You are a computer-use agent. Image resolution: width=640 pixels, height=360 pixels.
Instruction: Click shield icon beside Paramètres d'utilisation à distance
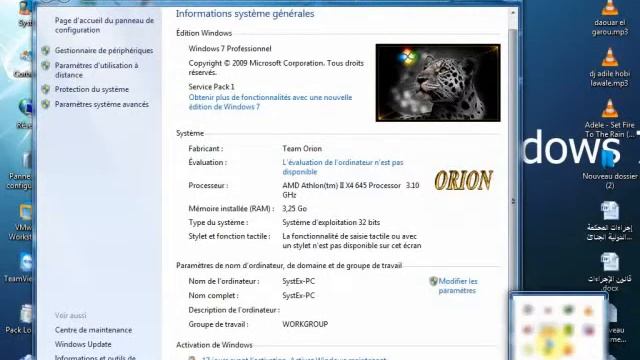point(46,65)
